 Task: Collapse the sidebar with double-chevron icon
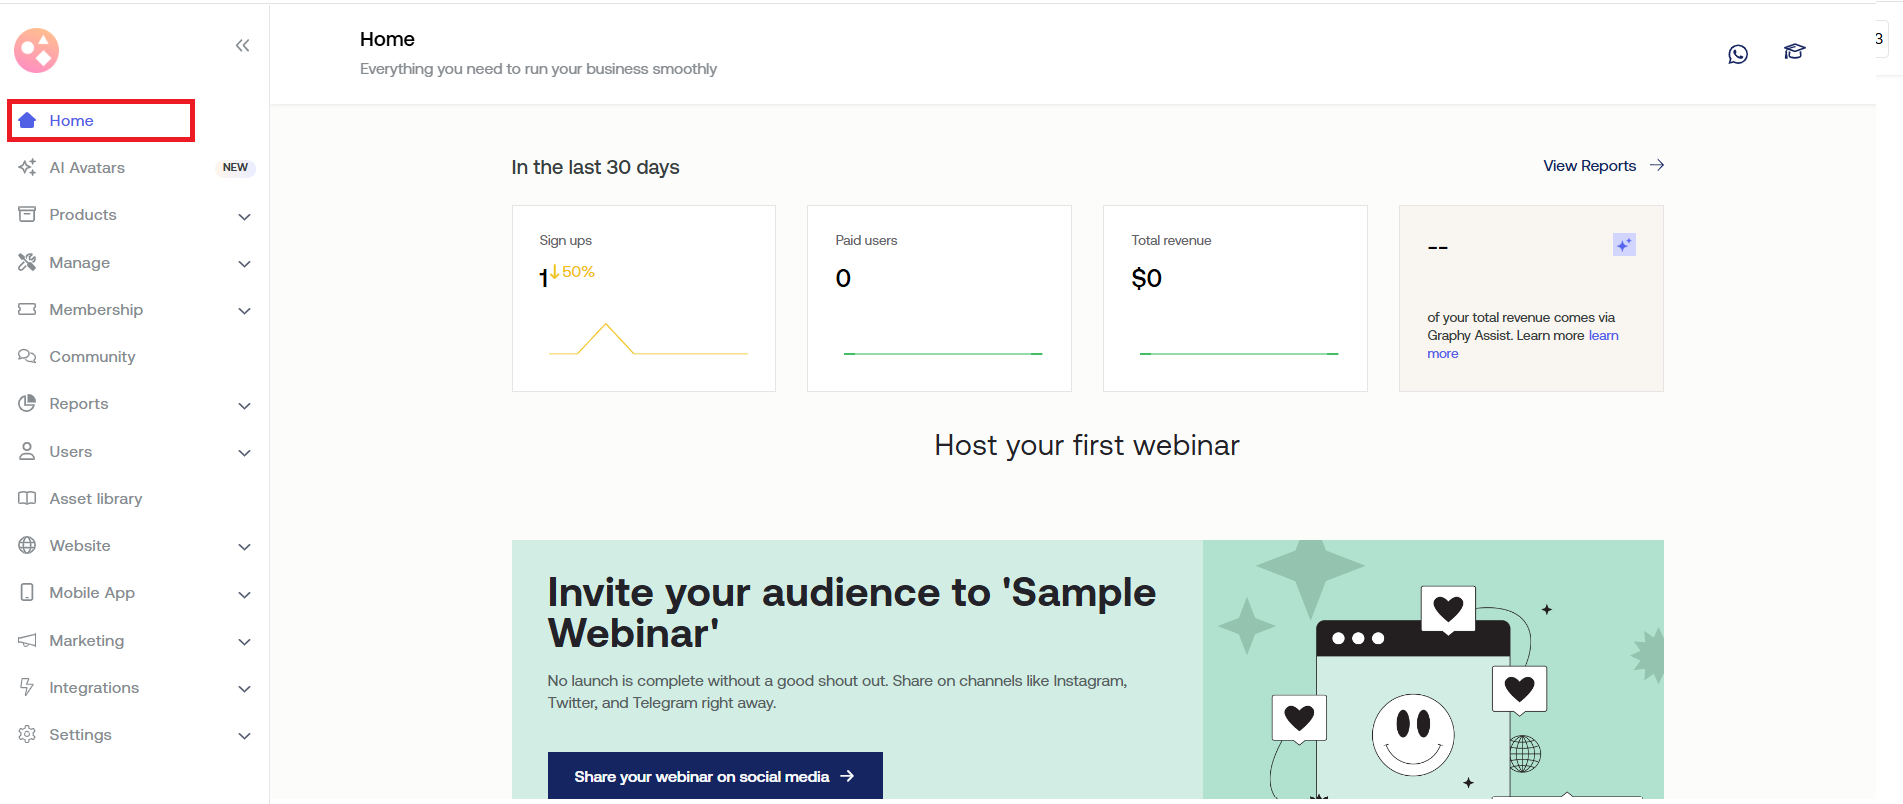click(x=242, y=46)
